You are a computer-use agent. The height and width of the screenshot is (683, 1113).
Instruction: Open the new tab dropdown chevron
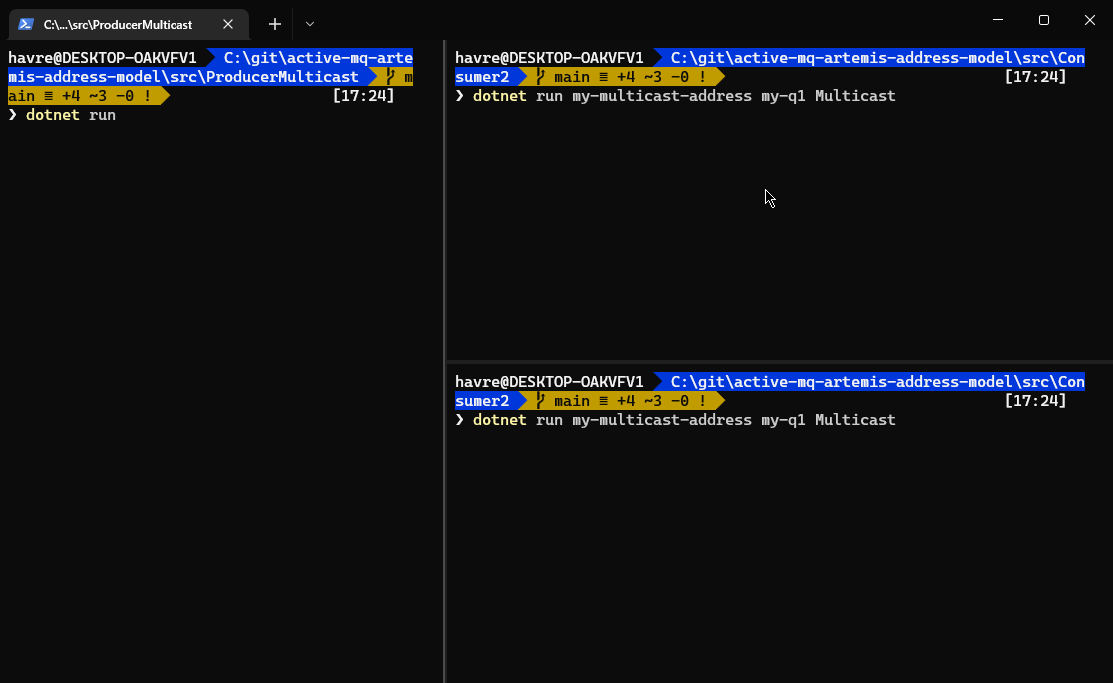pyautogui.click(x=310, y=24)
